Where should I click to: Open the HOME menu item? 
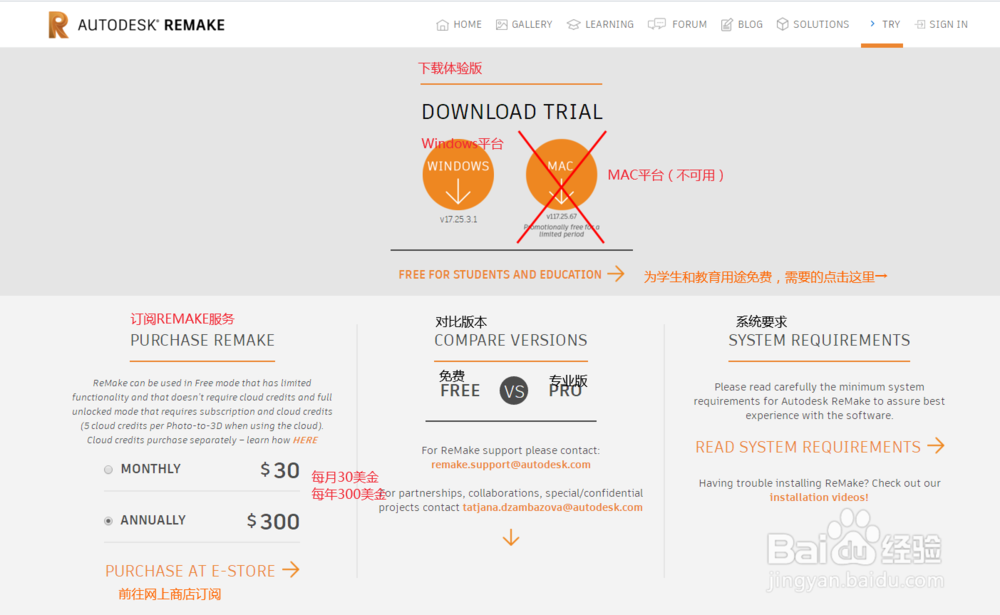coord(459,24)
